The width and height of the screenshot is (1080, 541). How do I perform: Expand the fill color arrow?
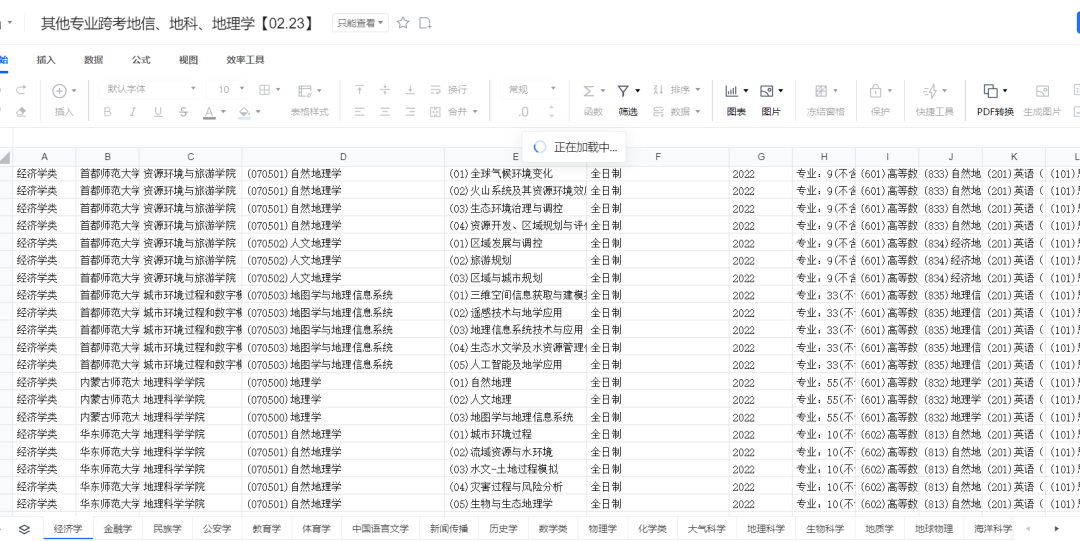pos(258,112)
